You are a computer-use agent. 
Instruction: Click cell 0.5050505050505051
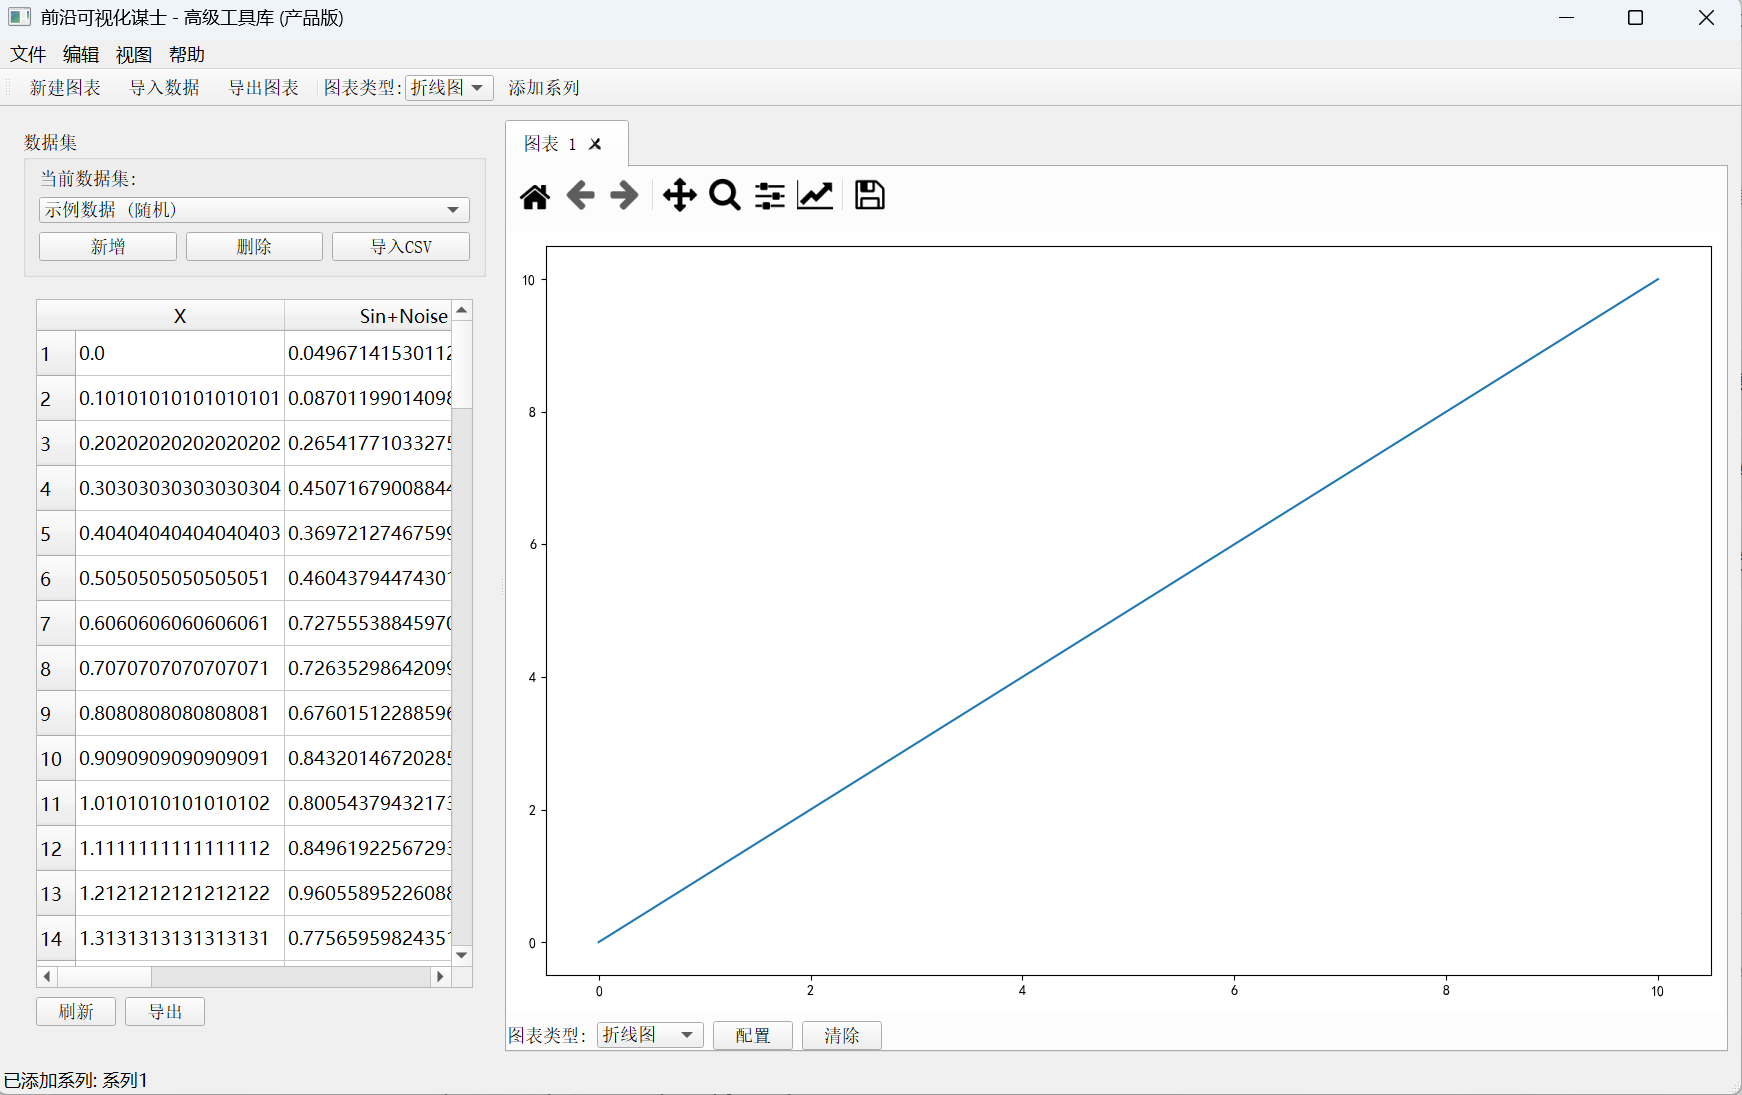coord(180,579)
